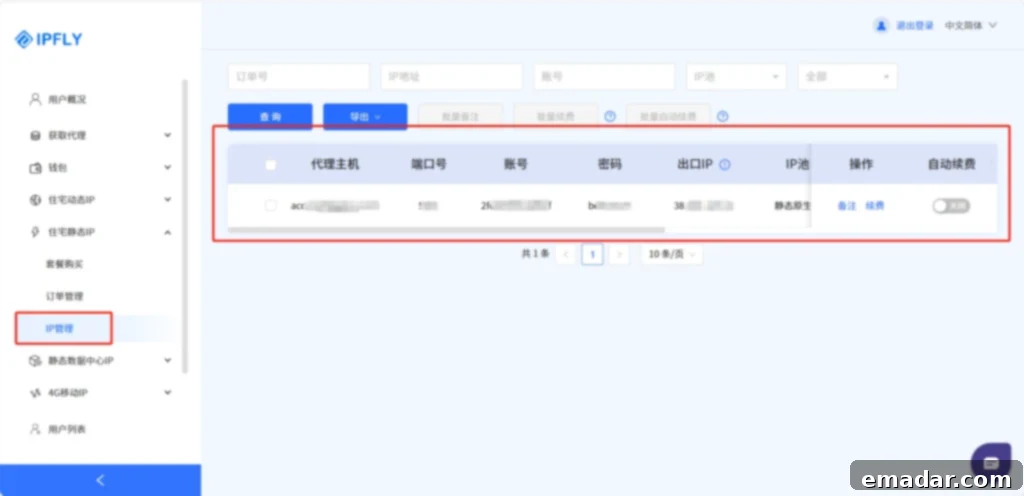Click the globe icon beside 住宅动态IP
Image resolution: width=1024 pixels, height=496 pixels.
click(x=35, y=200)
